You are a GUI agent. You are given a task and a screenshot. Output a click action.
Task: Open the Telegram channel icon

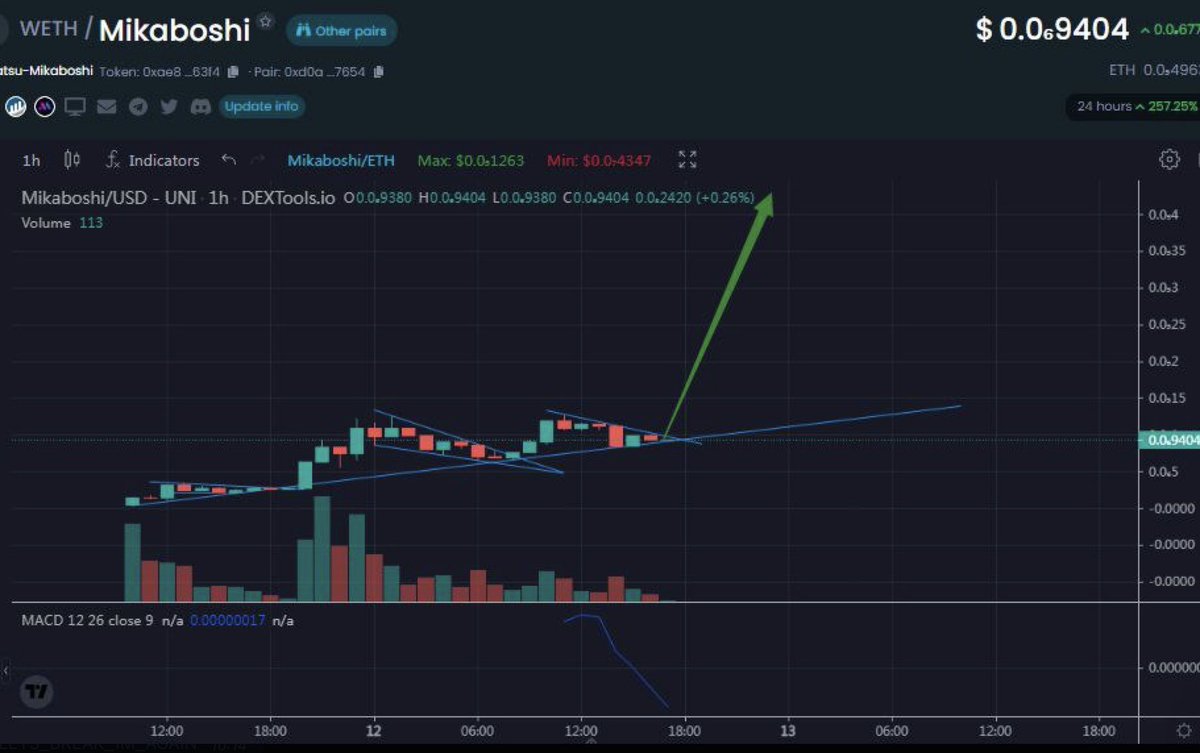click(x=138, y=106)
